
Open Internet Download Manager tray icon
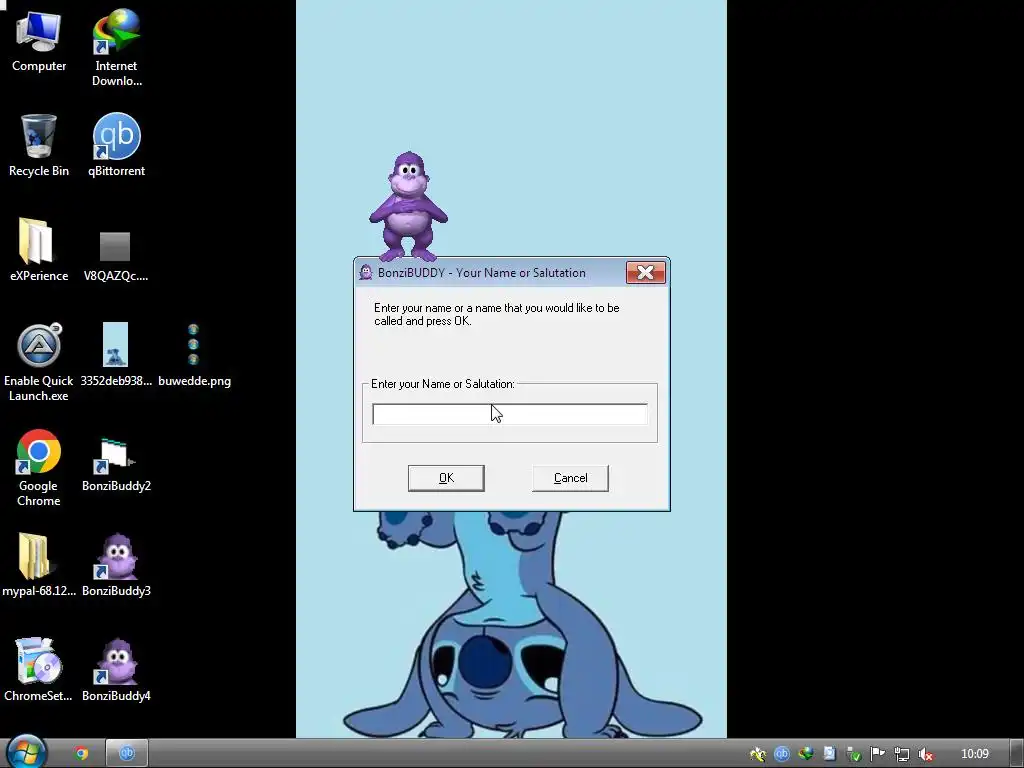click(806, 754)
